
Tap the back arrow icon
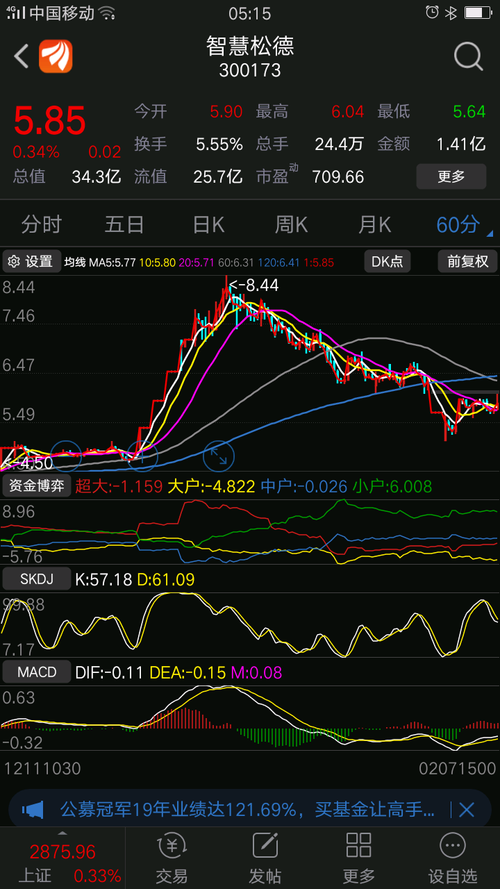22,57
